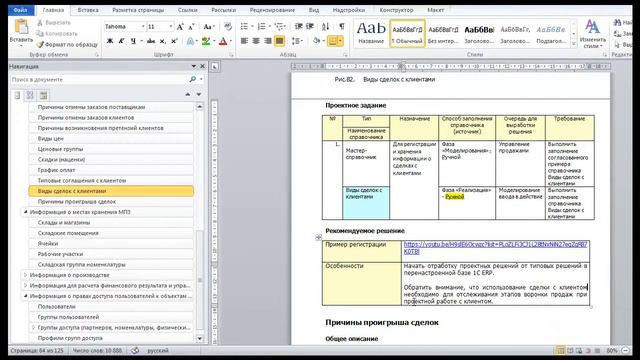Toggle the active Justify alignment button

(x=280, y=41)
